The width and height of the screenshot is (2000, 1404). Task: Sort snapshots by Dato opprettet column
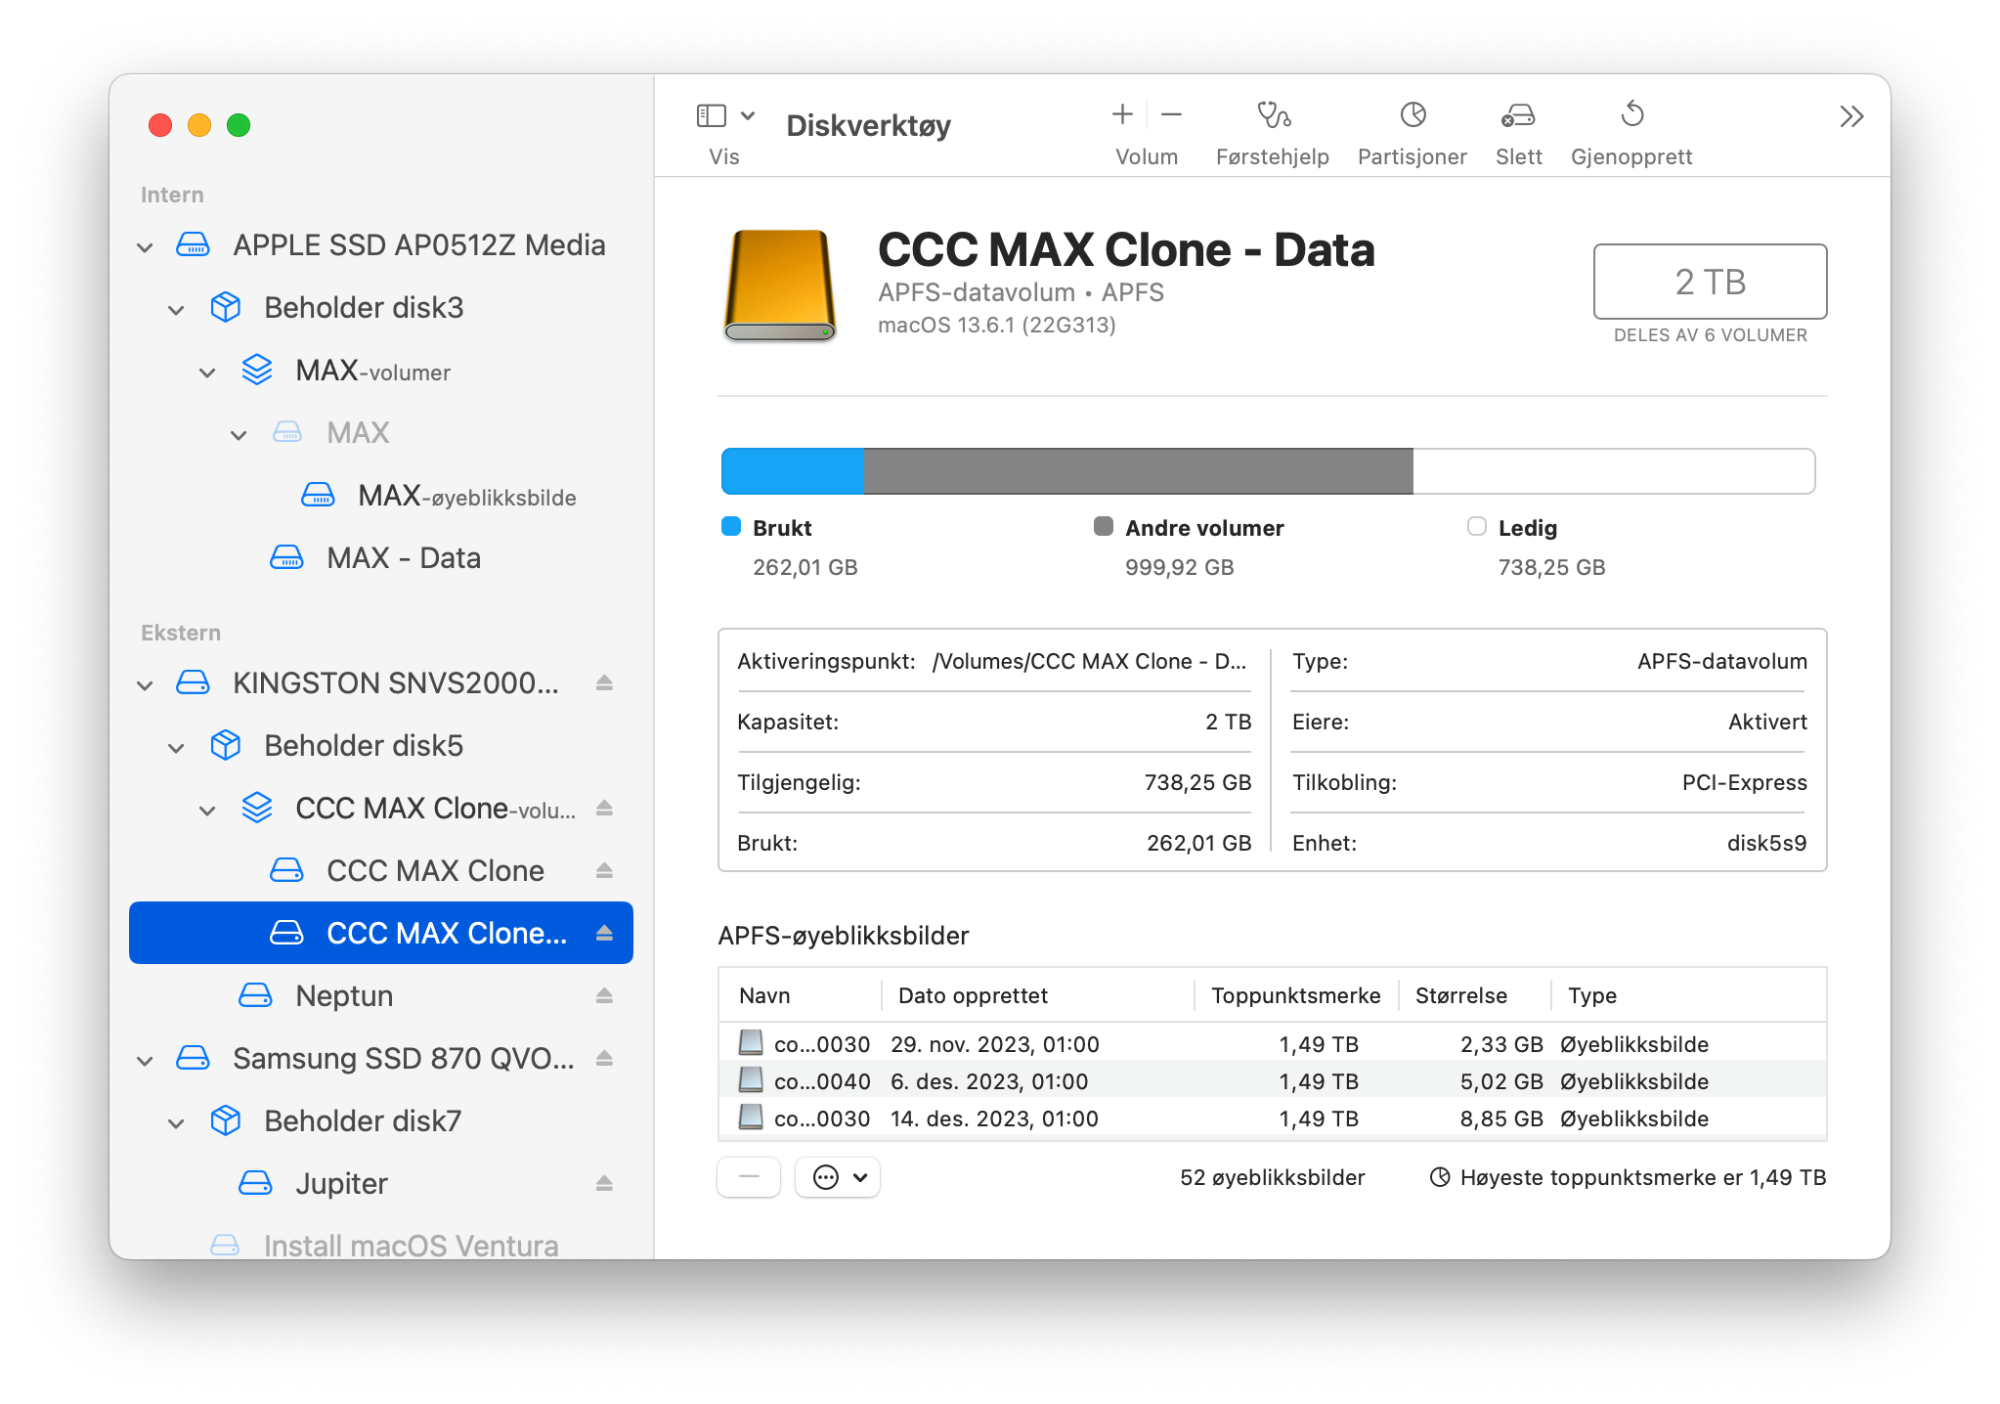(972, 996)
